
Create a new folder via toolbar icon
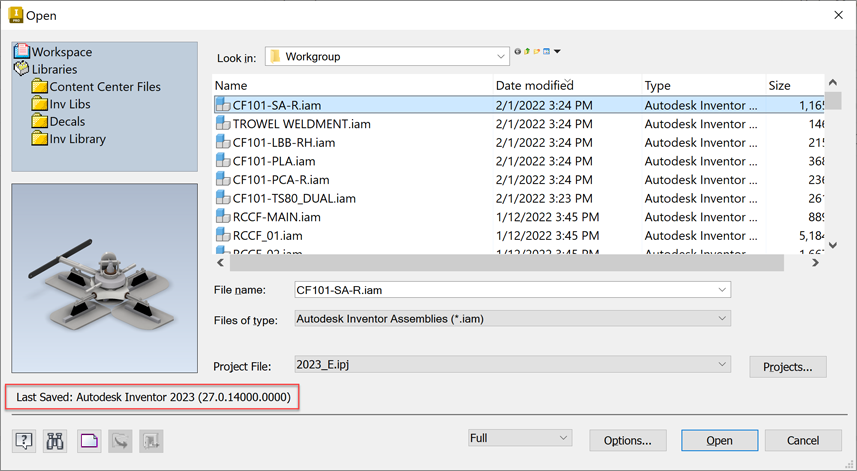[537, 51]
